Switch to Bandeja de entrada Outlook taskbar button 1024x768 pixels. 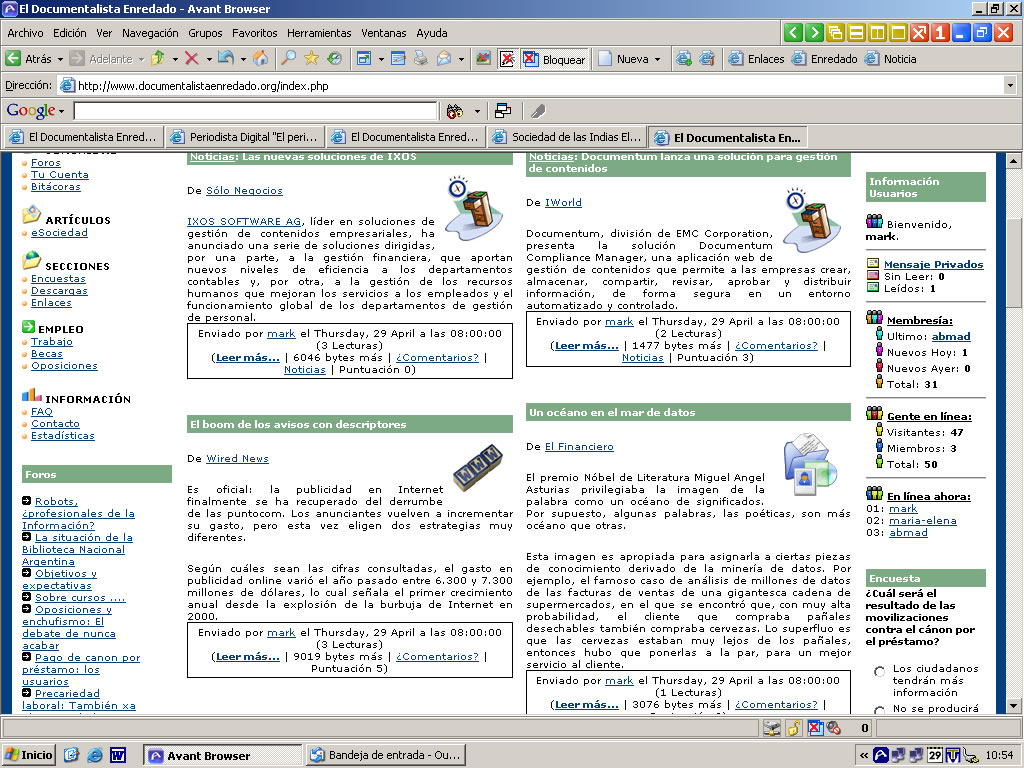click(x=386, y=756)
